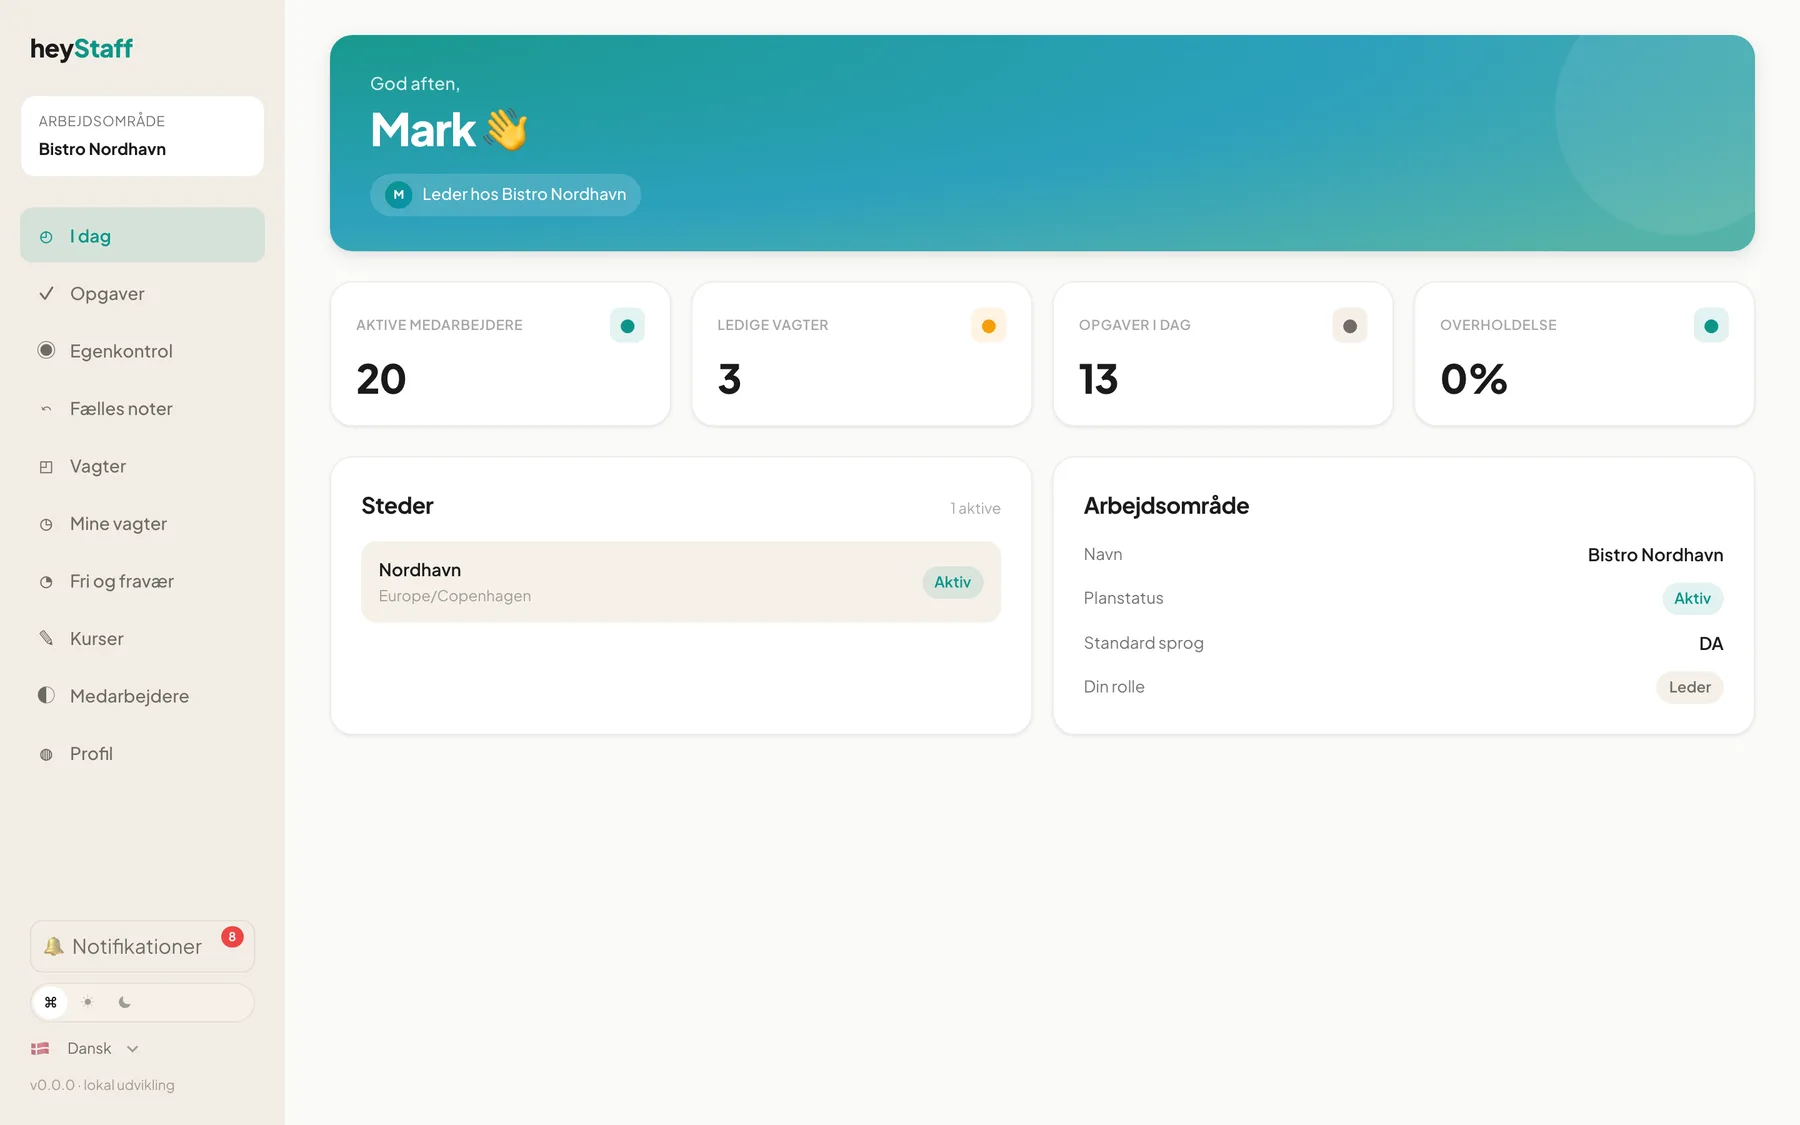Click the Standard sprog value DA
The width and height of the screenshot is (1800, 1125).
(x=1710, y=643)
